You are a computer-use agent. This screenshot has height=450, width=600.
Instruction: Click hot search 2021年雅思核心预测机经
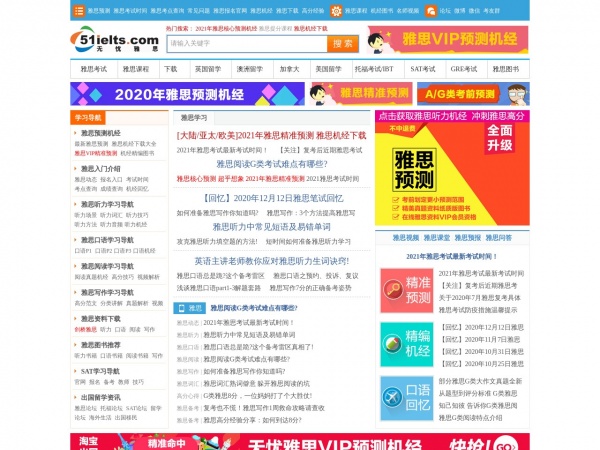click(226, 29)
